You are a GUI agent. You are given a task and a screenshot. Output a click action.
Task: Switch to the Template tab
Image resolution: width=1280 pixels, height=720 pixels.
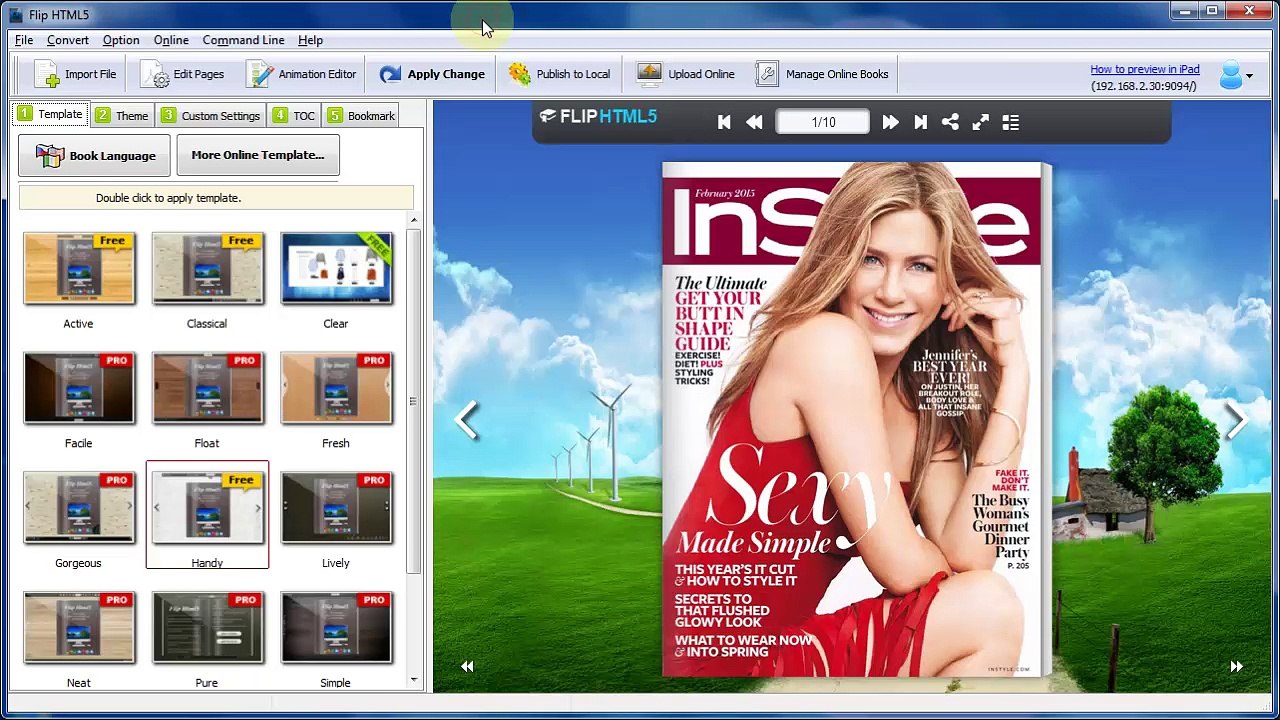click(x=50, y=114)
